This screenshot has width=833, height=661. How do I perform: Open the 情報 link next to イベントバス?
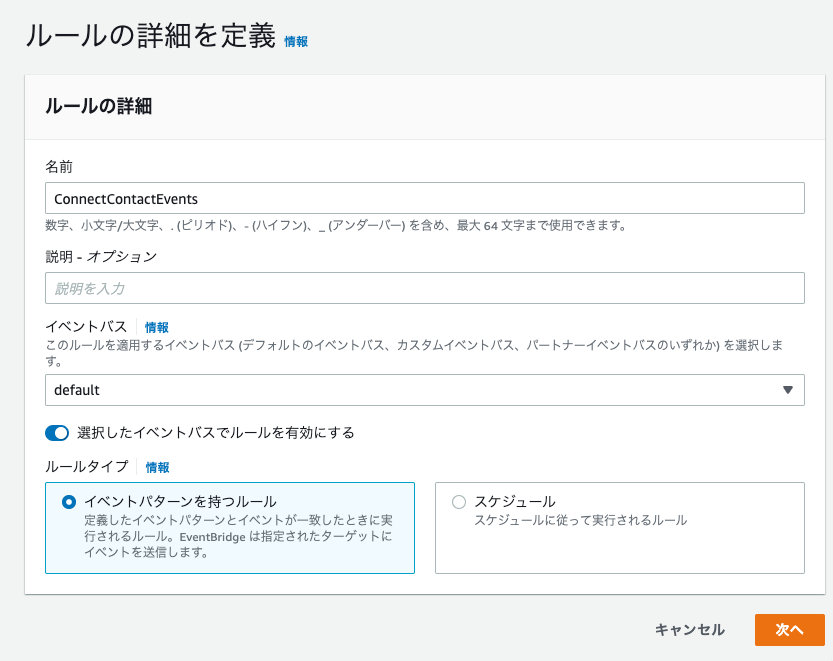[157, 327]
